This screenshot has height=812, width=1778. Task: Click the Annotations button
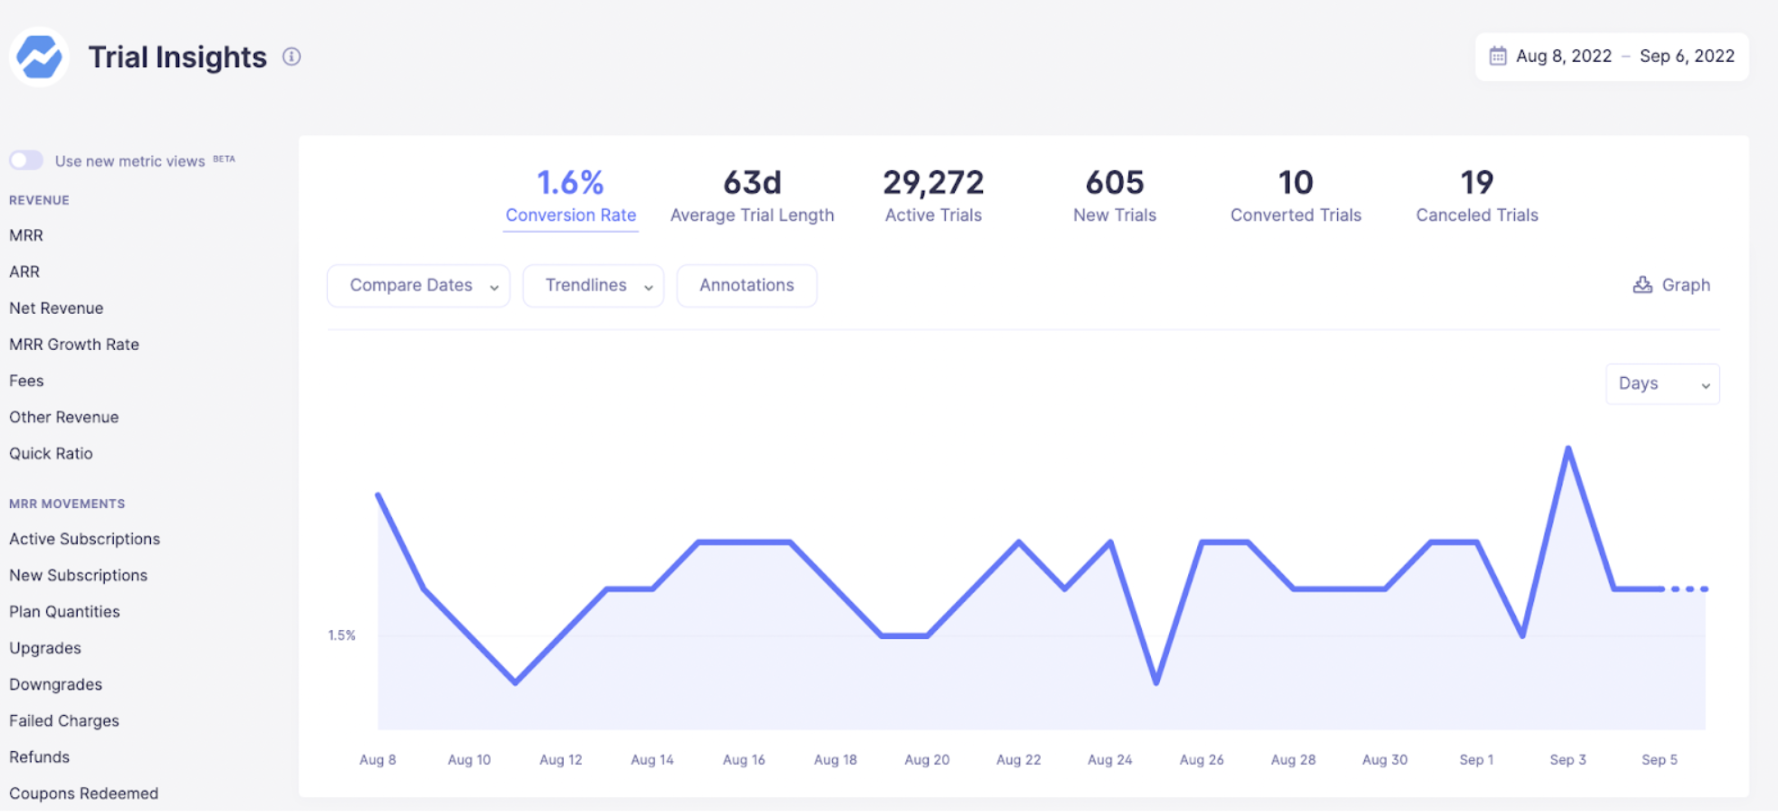pyautogui.click(x=746, y=286)
